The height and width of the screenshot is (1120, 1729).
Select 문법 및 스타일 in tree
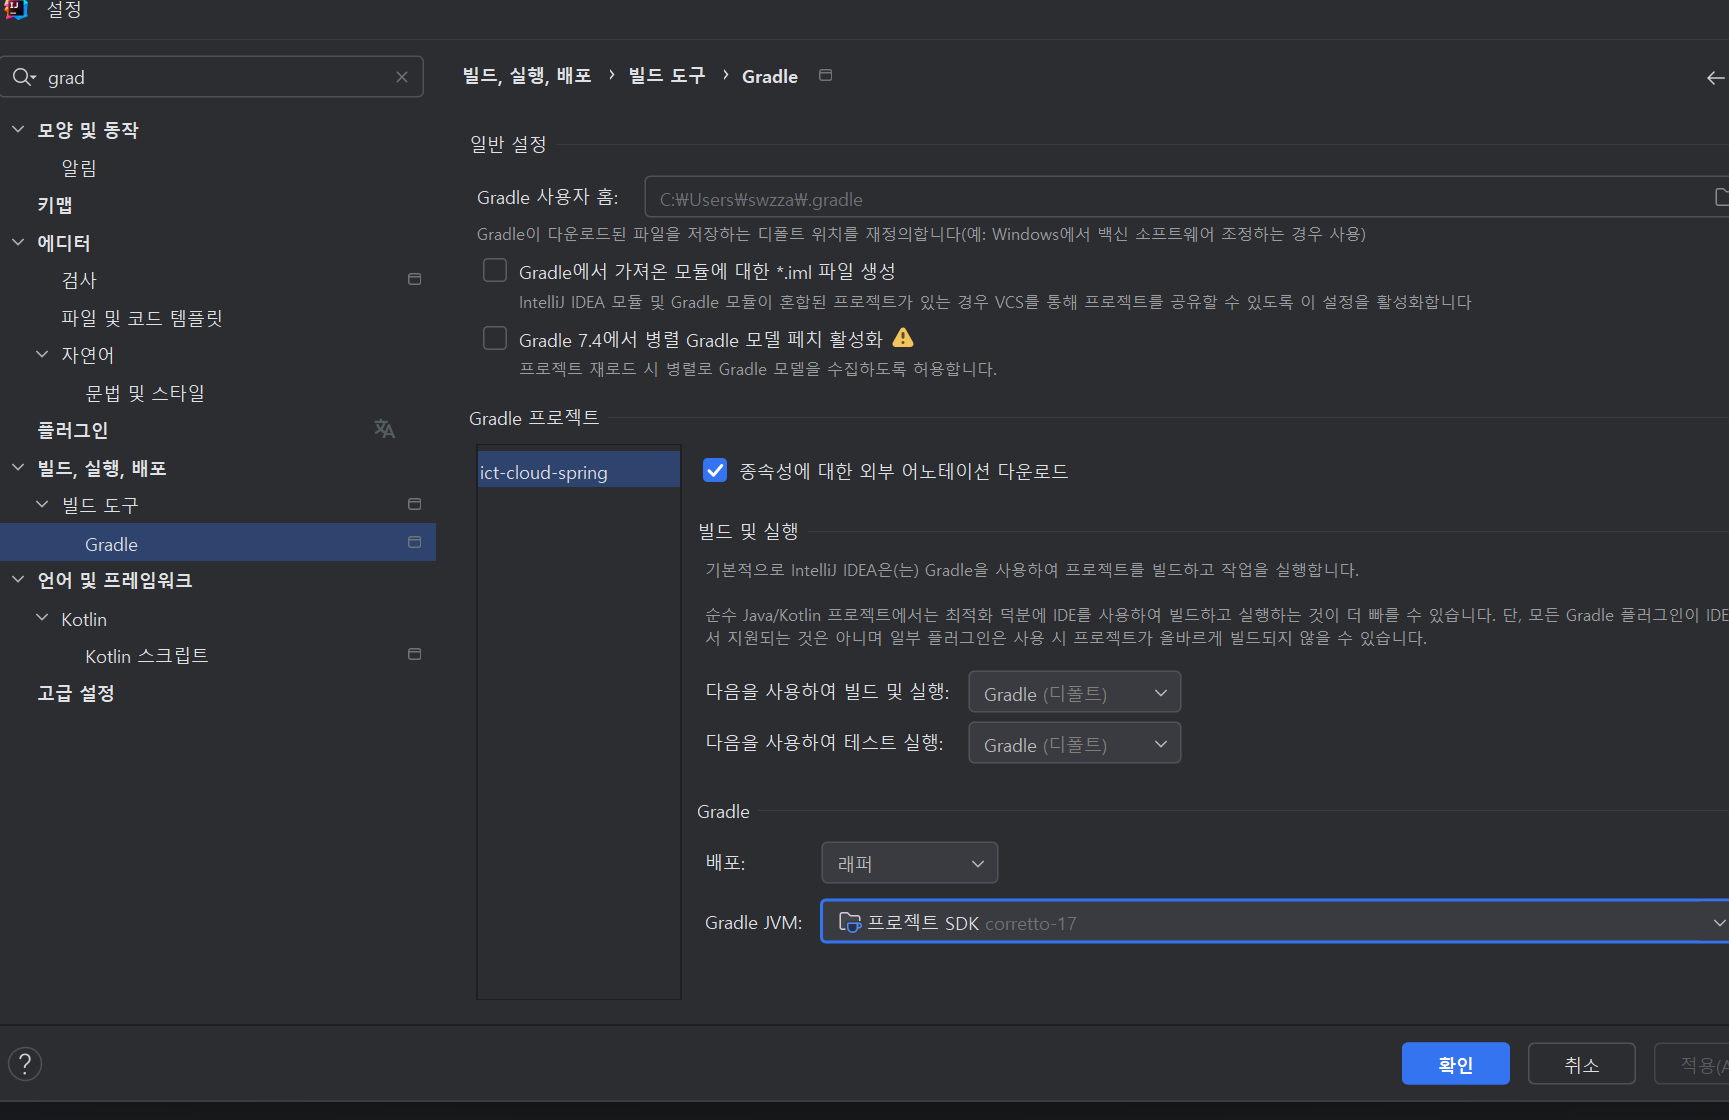coord(145,393)
